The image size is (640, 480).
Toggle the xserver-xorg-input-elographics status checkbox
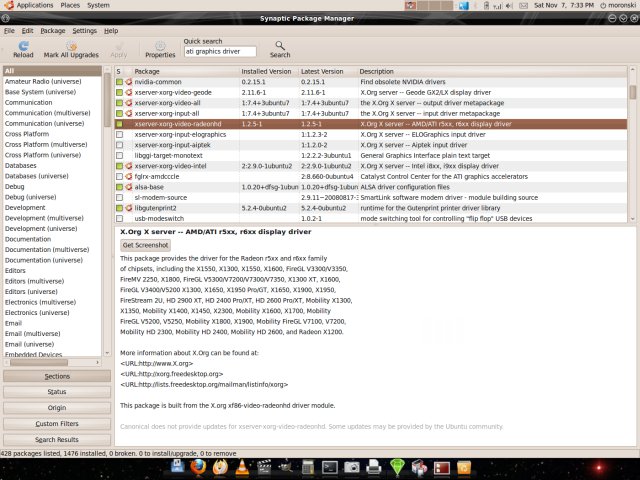(120, 133)
